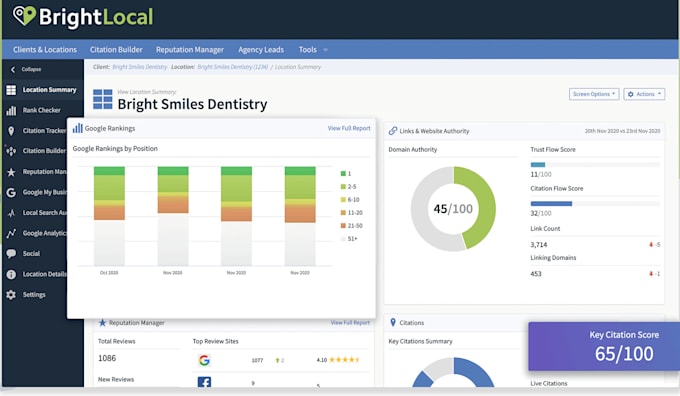This screenshot has height=396, width=680.
Task: Click View Full Report in Google Rankings
Action: (349, 128)
